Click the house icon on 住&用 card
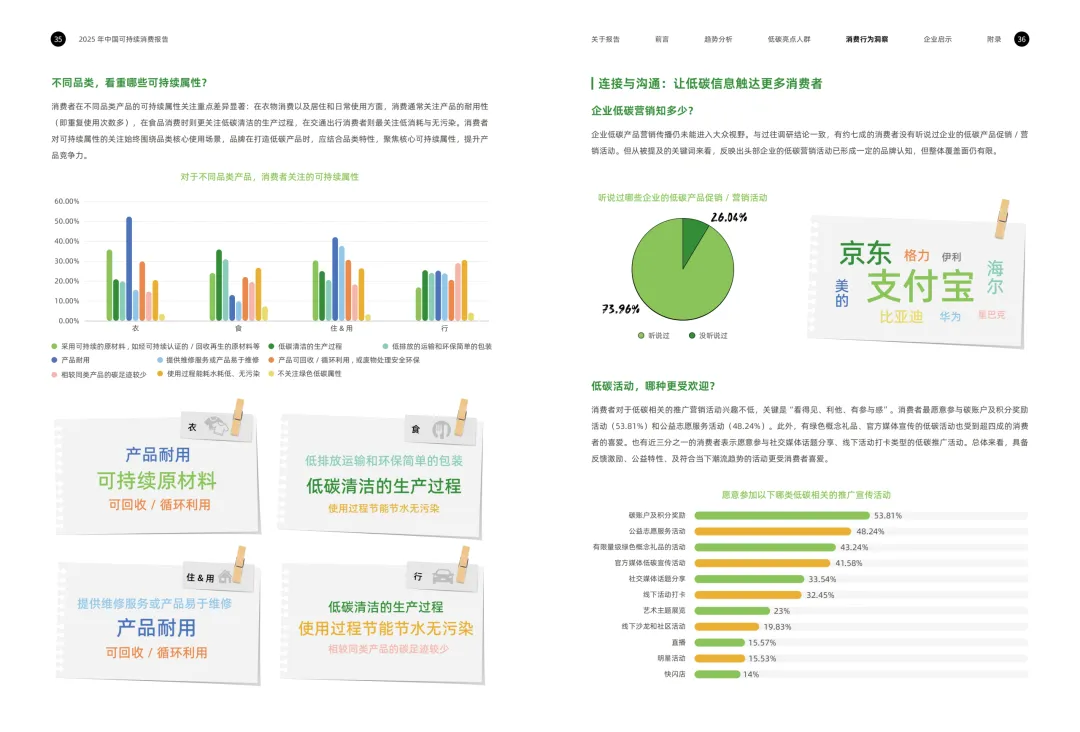The image size is (1080, 732). [225, 577]
